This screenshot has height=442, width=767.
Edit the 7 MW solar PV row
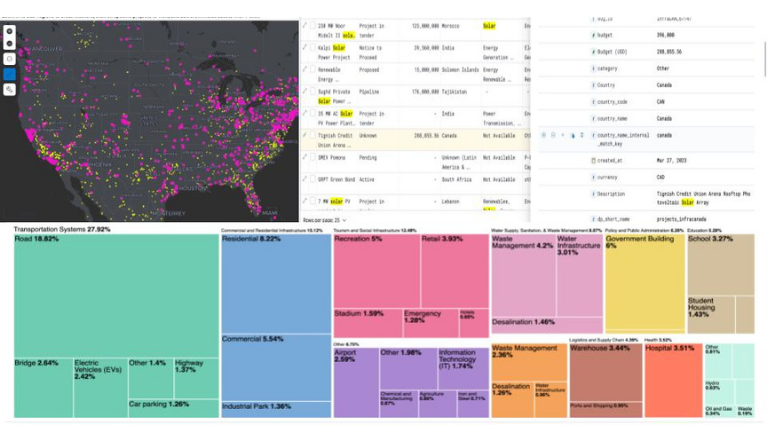[x=305, y=201]
